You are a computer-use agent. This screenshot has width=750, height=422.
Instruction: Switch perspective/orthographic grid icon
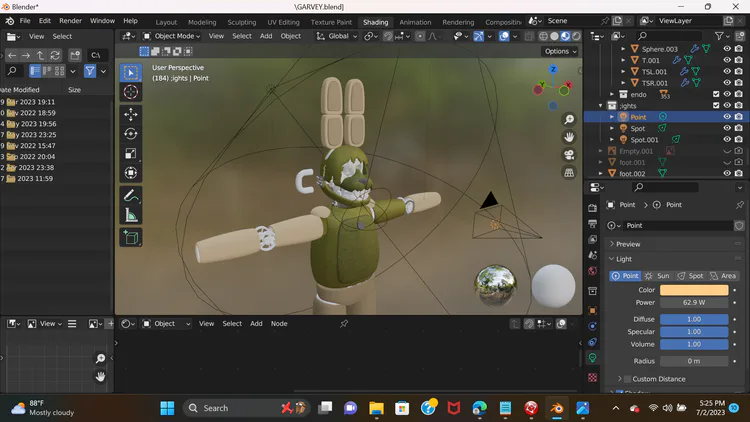point(569,173)
